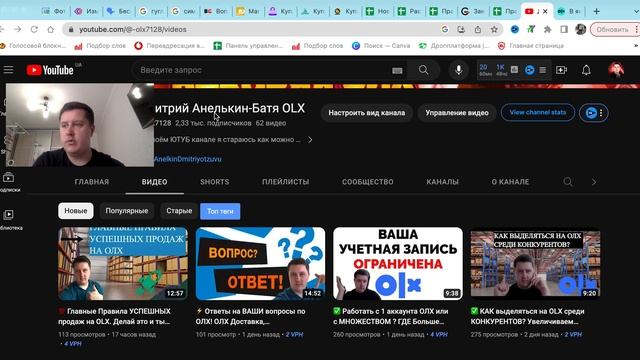This screenshot has height=360, width=640.
Task: Open title Ответы на ВАШИ вопросы по ОЛХ
Action: coord(251,316)
